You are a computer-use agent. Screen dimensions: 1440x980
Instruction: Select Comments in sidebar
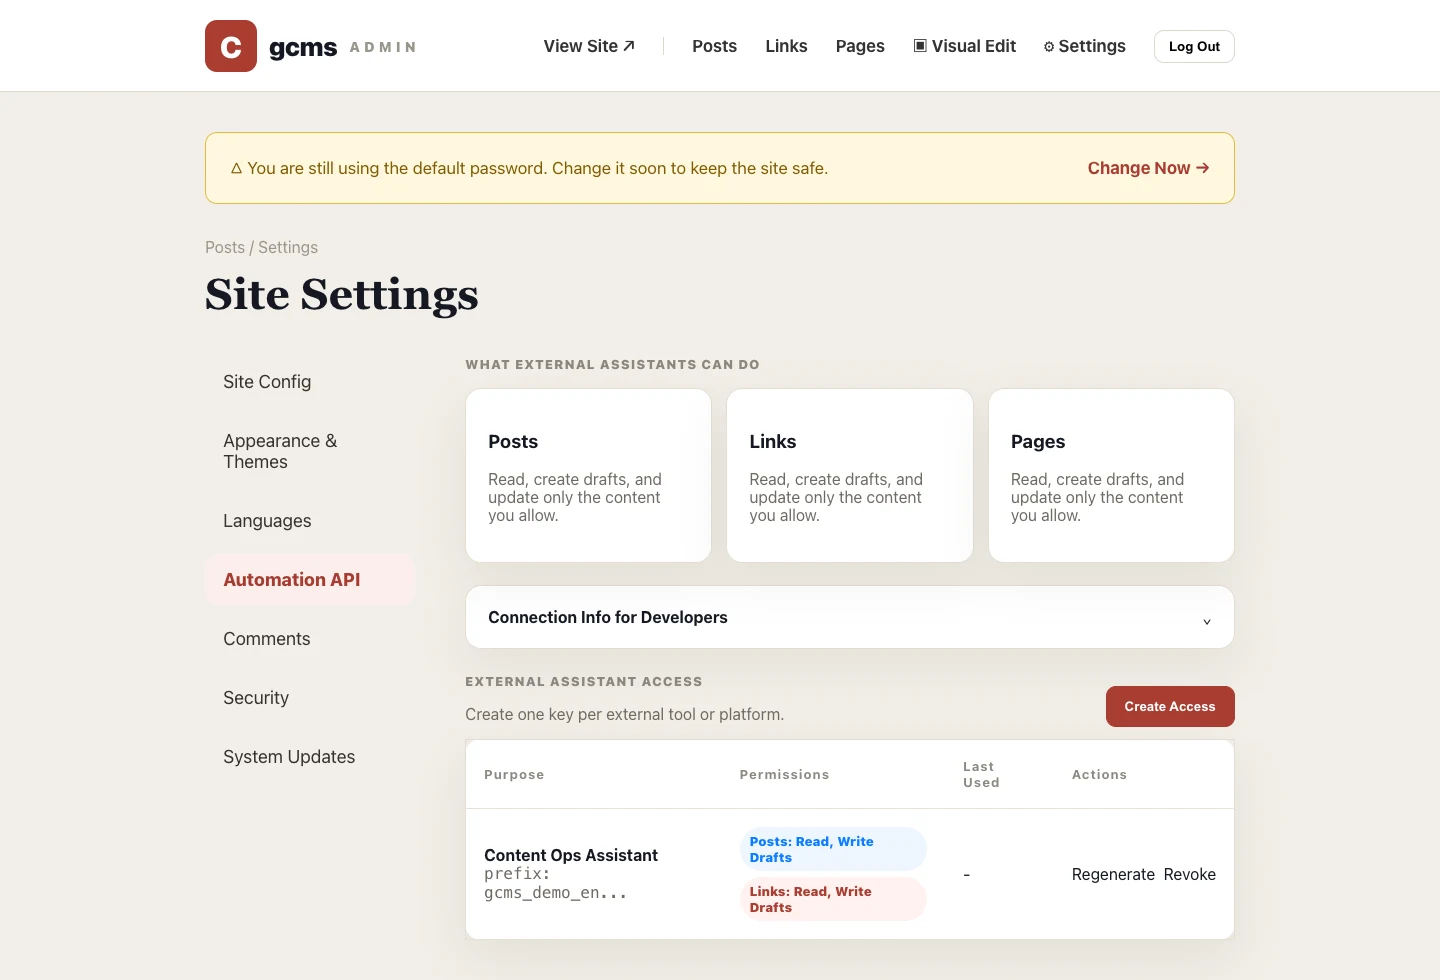point(310,639)
